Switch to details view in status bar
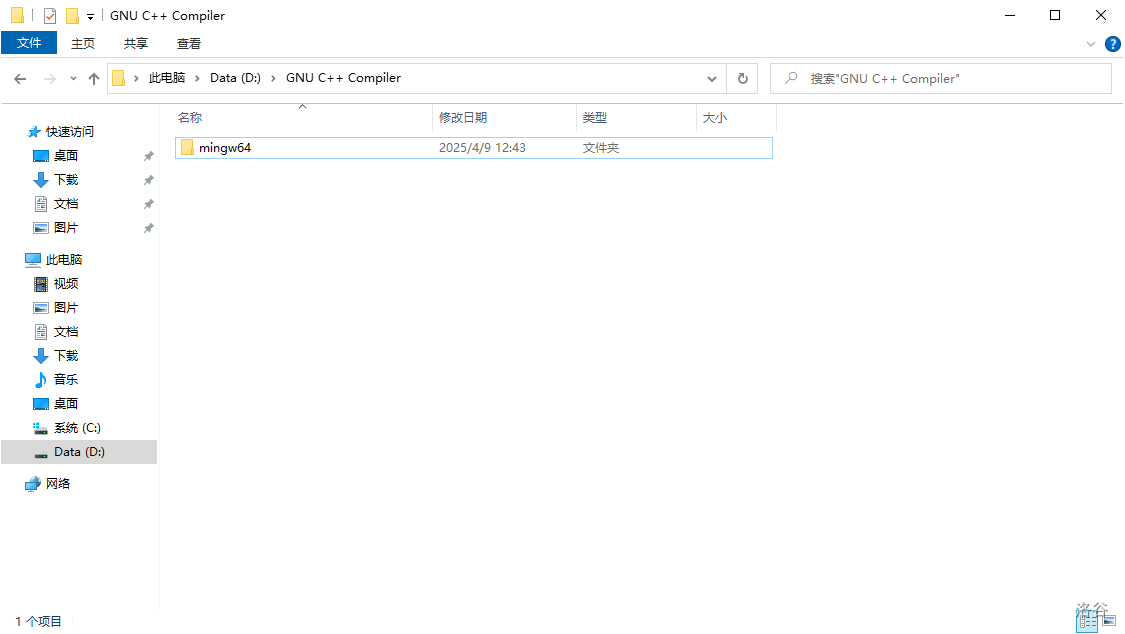The image size is (1125, 634). click(x=1085, y=622)
